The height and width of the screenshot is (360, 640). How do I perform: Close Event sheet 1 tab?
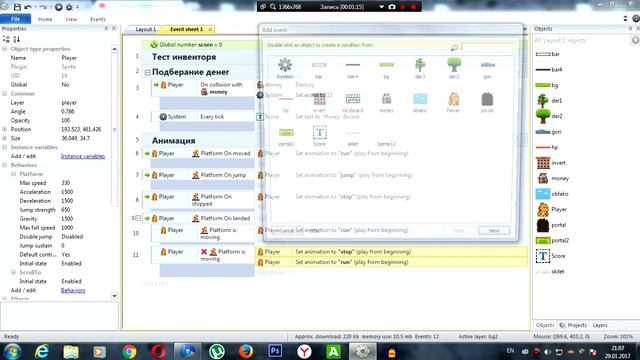[x=211, y=29]
